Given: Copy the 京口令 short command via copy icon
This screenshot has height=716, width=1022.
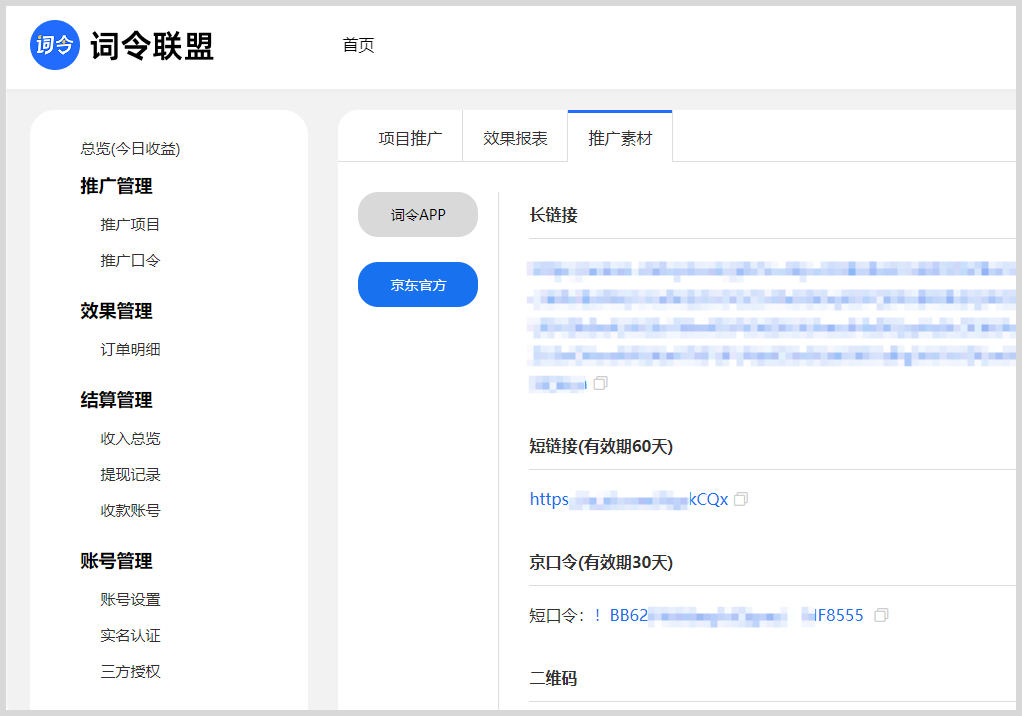Looking at the screenshot, I should coord(881,616).
